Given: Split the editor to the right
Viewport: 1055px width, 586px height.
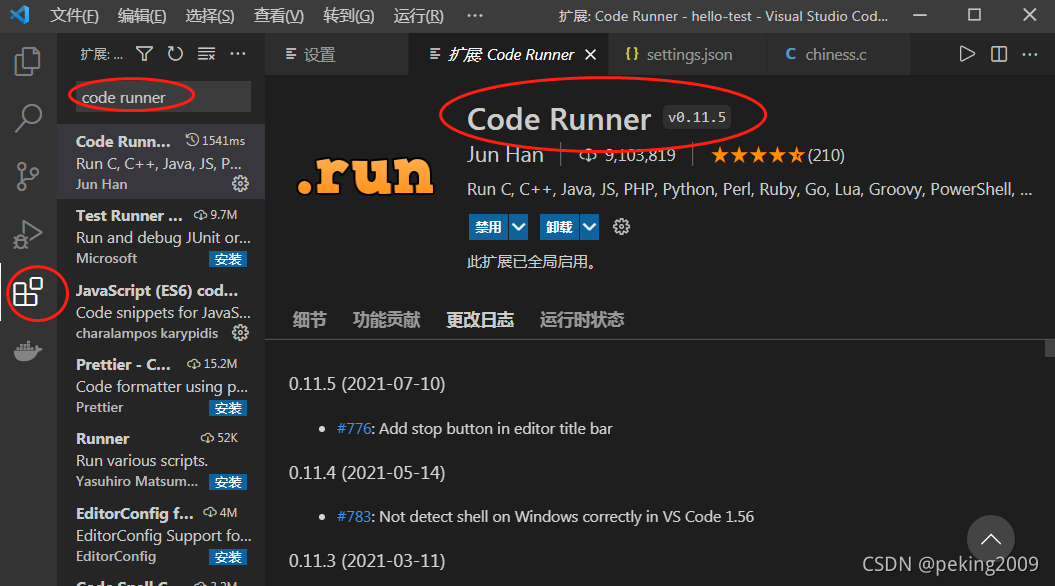Looking at the screenshot, I should coord(999,54).
